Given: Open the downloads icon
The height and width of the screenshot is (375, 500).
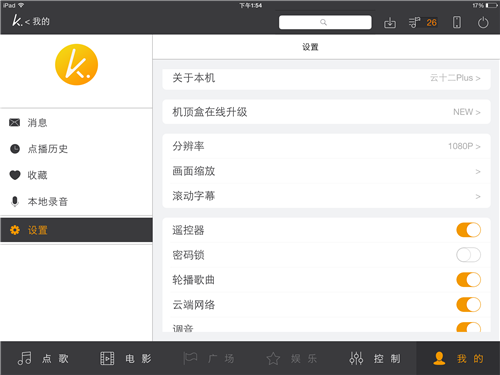Looking at the screenshot, I should [x=390, y=23].
